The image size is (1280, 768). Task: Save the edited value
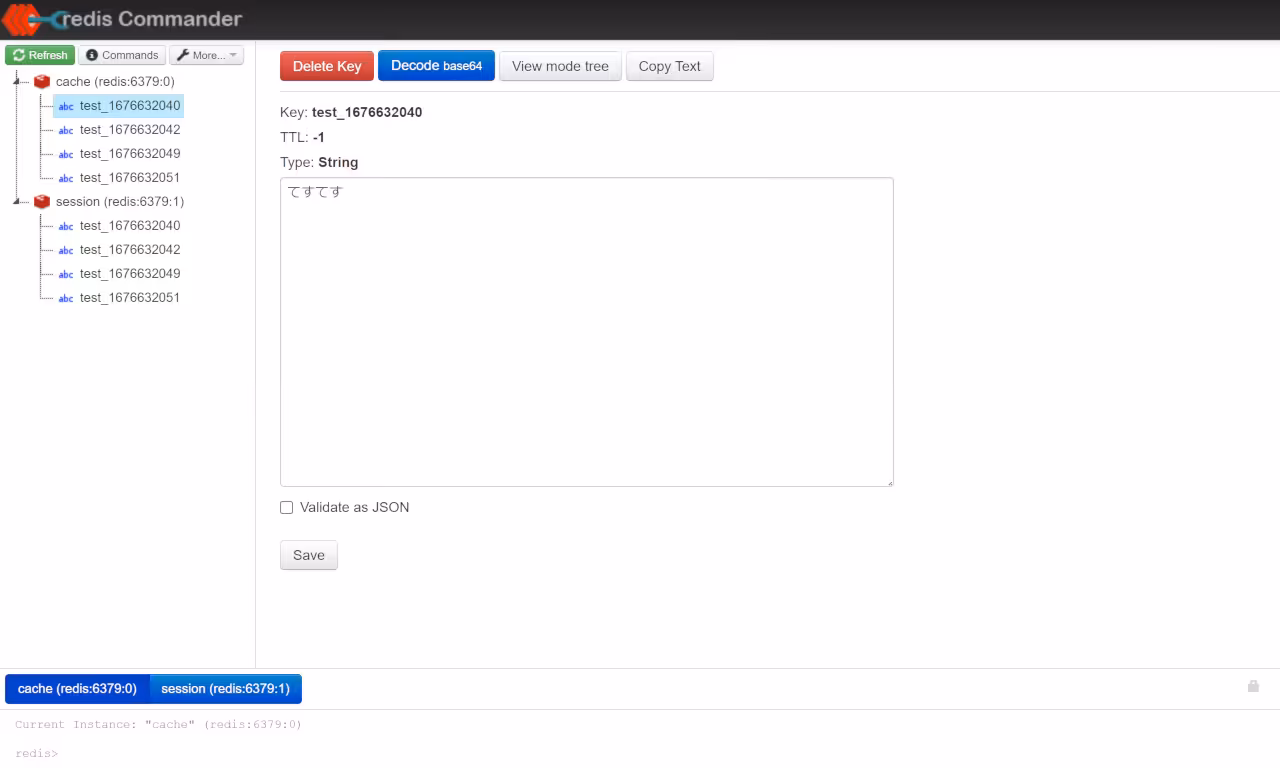pos(309,555)
